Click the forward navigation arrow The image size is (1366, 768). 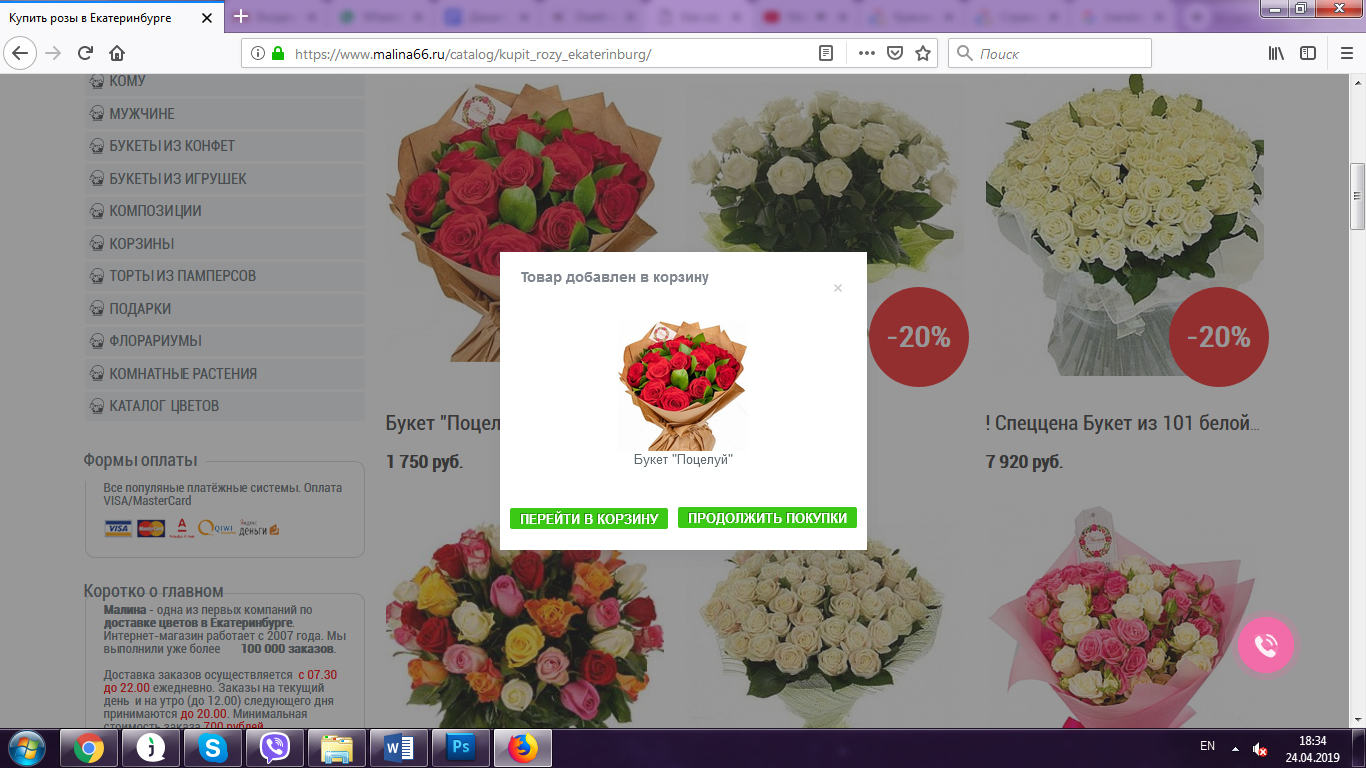(x=53, y=53)
